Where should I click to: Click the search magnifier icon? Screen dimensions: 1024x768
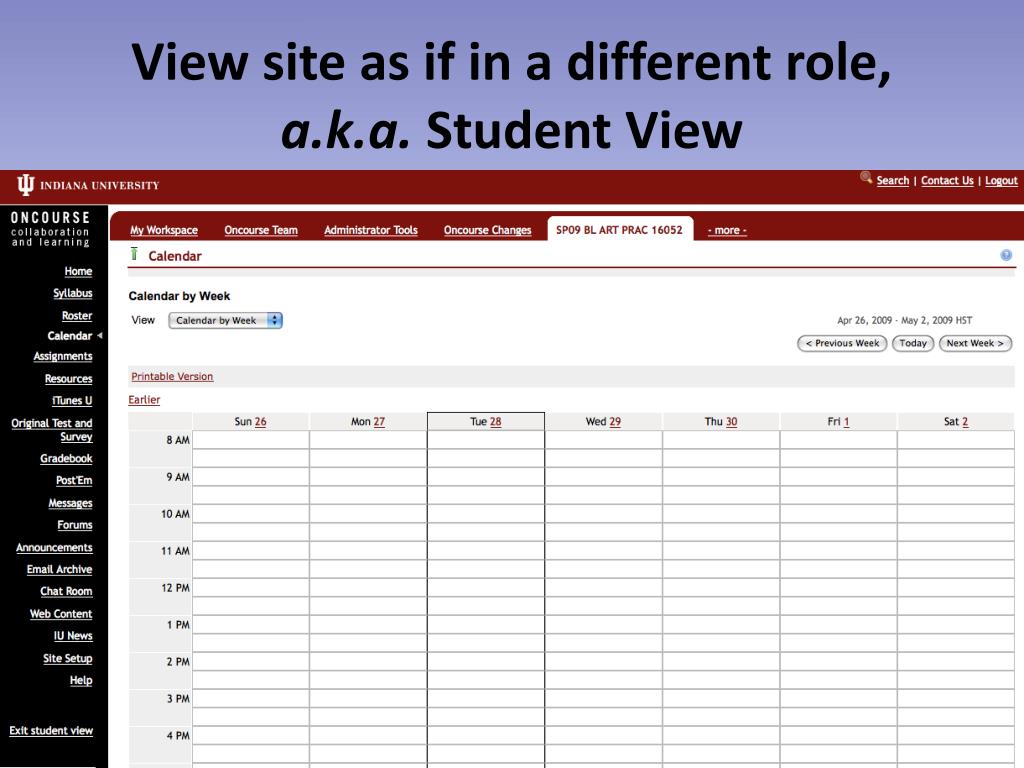point(866,177)
